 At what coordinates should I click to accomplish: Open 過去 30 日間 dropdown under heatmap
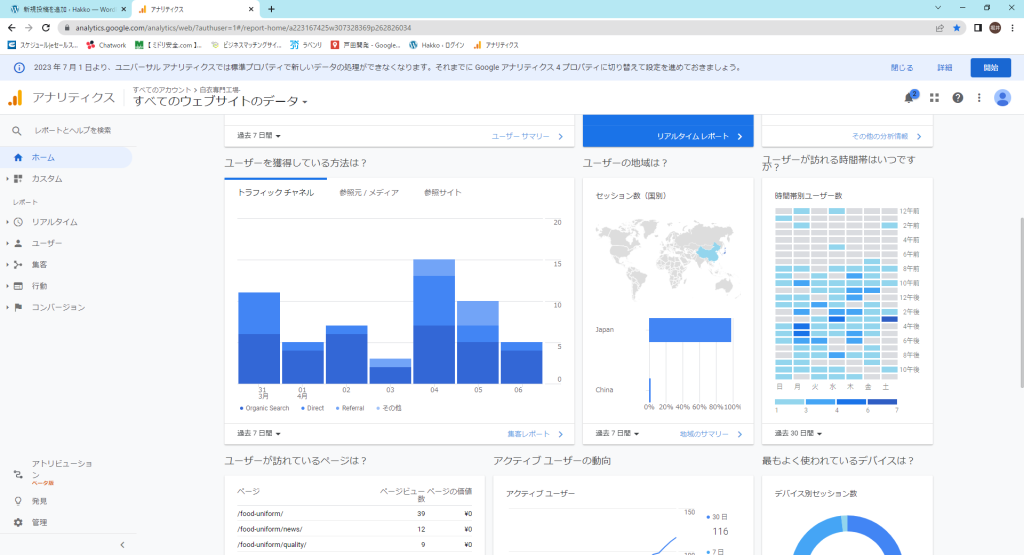click(798, 434)
